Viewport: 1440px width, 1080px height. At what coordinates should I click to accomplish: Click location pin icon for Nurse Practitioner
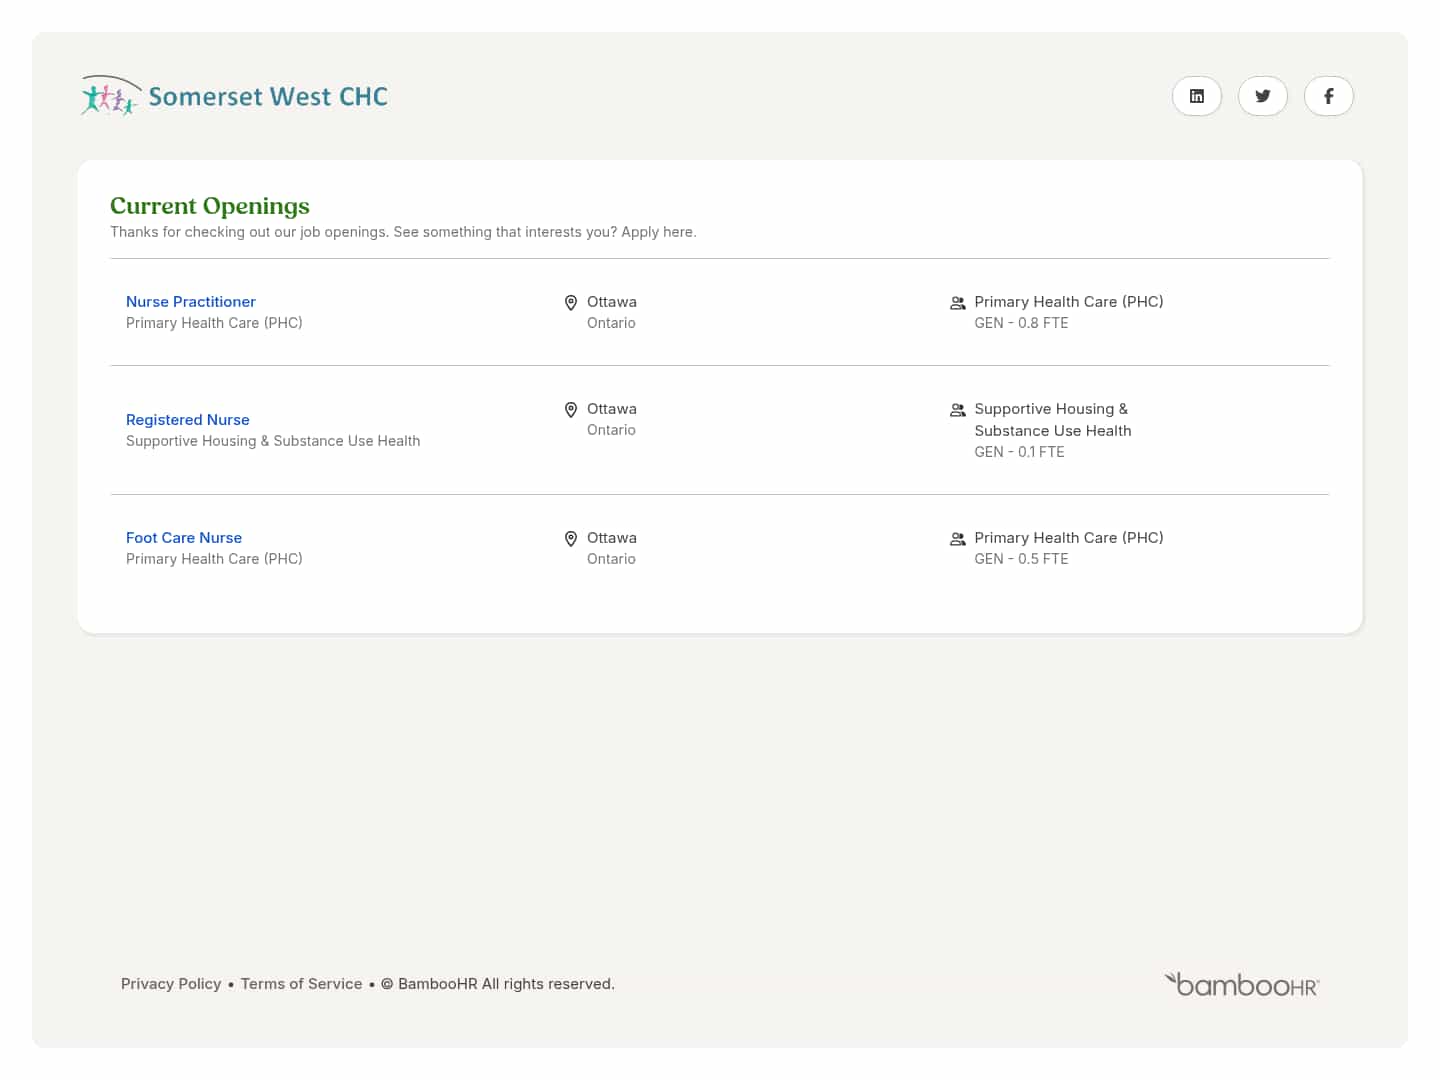[571, 303]
